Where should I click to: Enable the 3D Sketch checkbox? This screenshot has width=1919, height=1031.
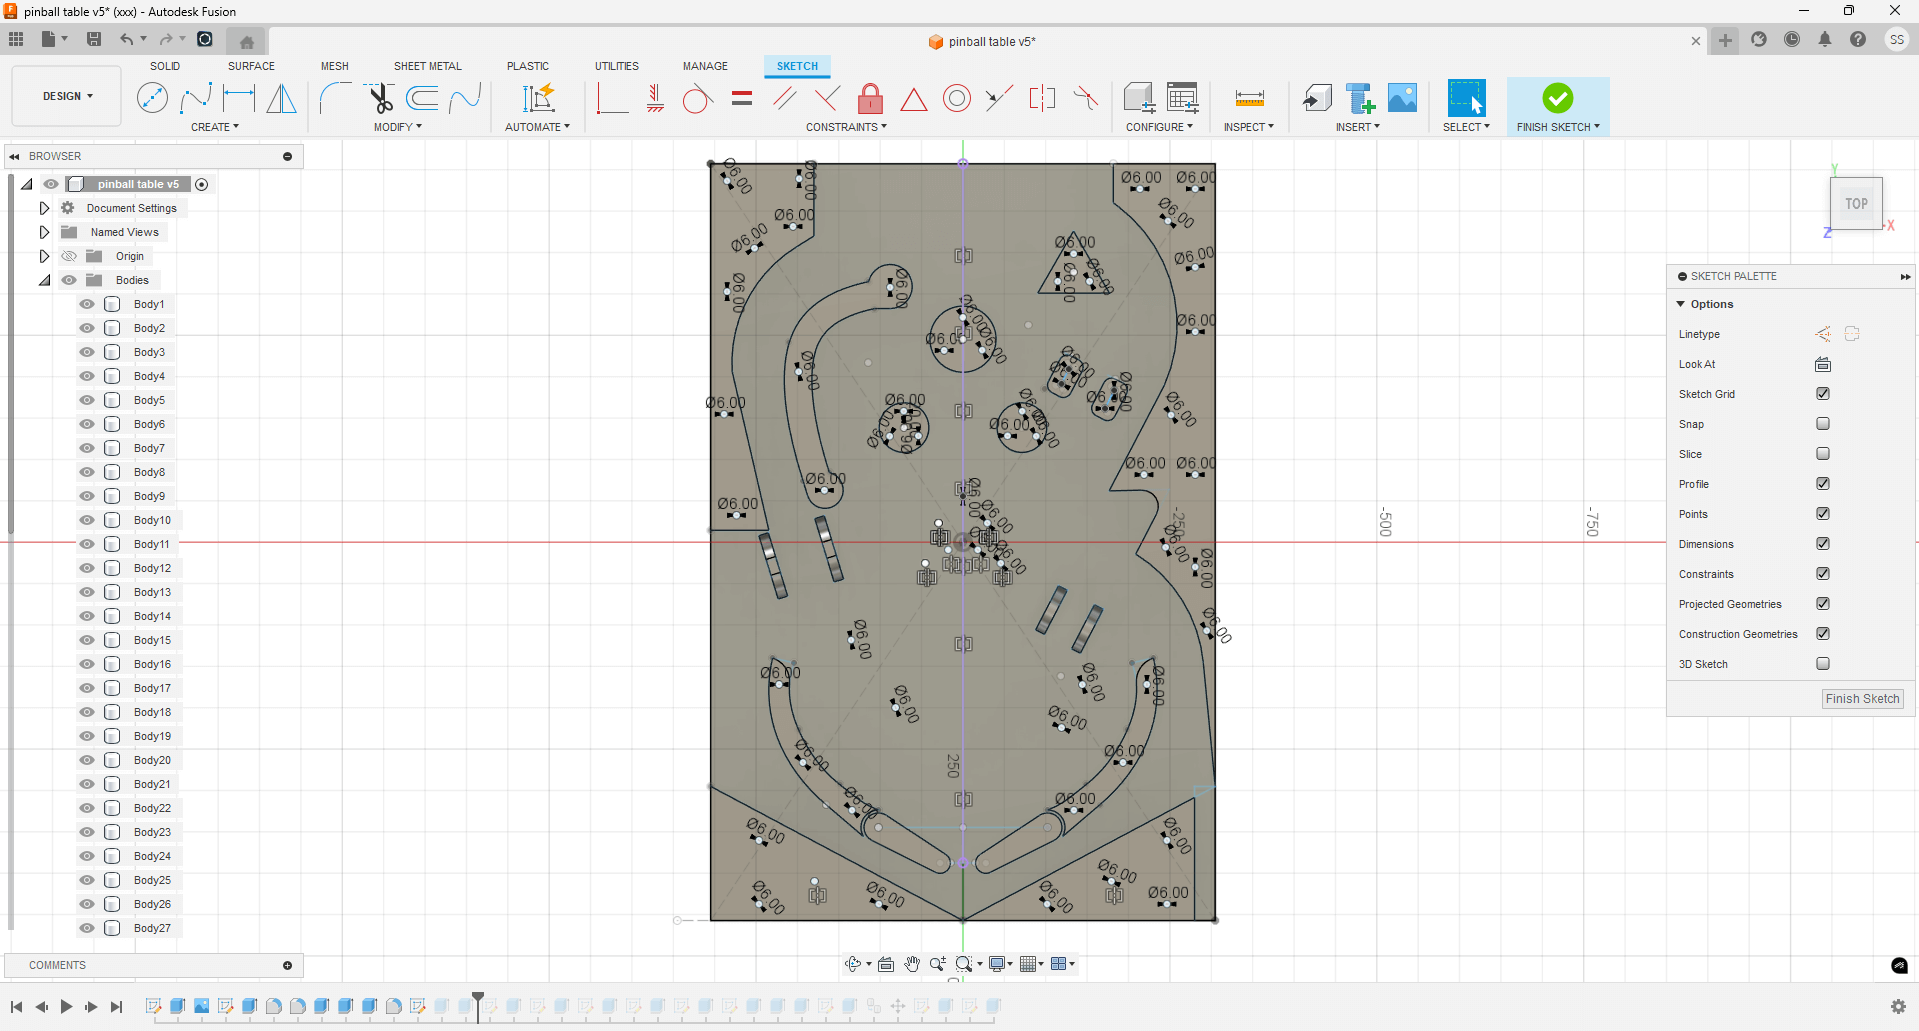[1823, 664]
